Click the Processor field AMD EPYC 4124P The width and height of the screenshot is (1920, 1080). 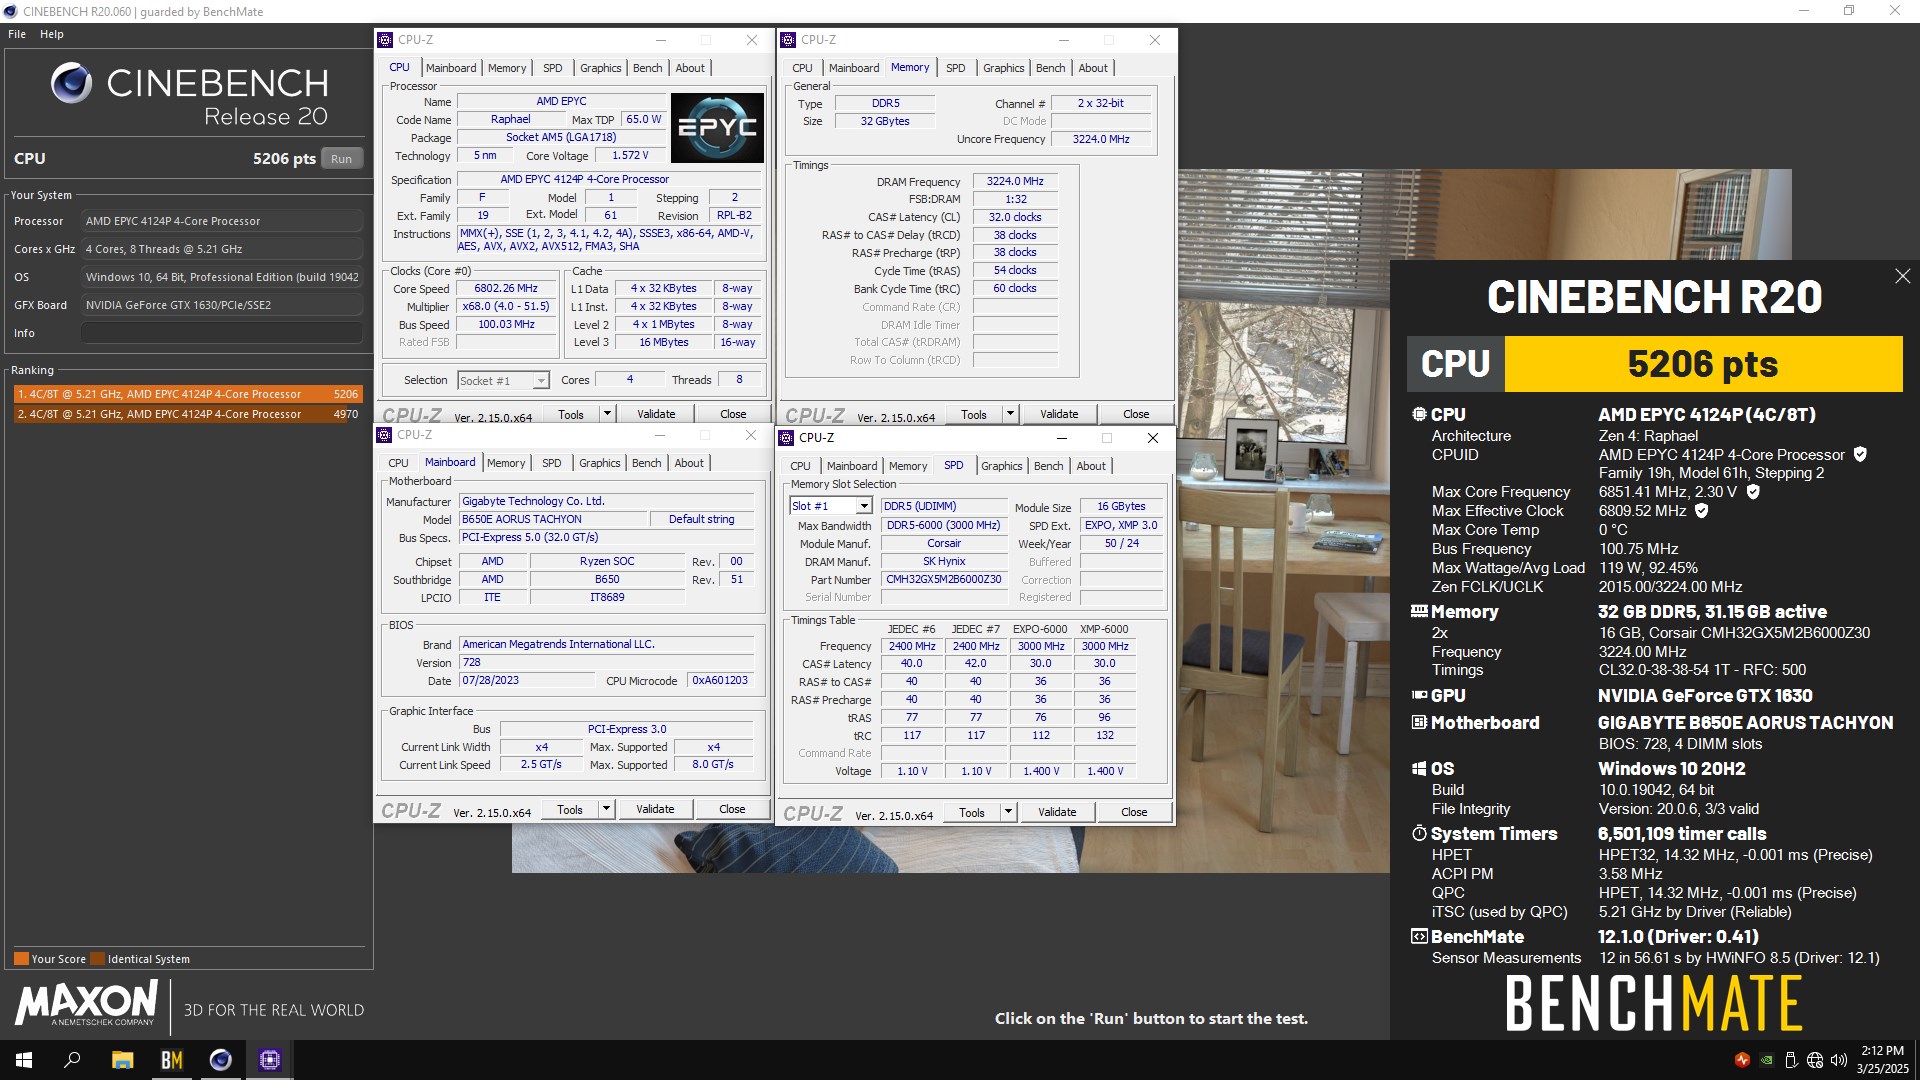[x=222, y=221]
